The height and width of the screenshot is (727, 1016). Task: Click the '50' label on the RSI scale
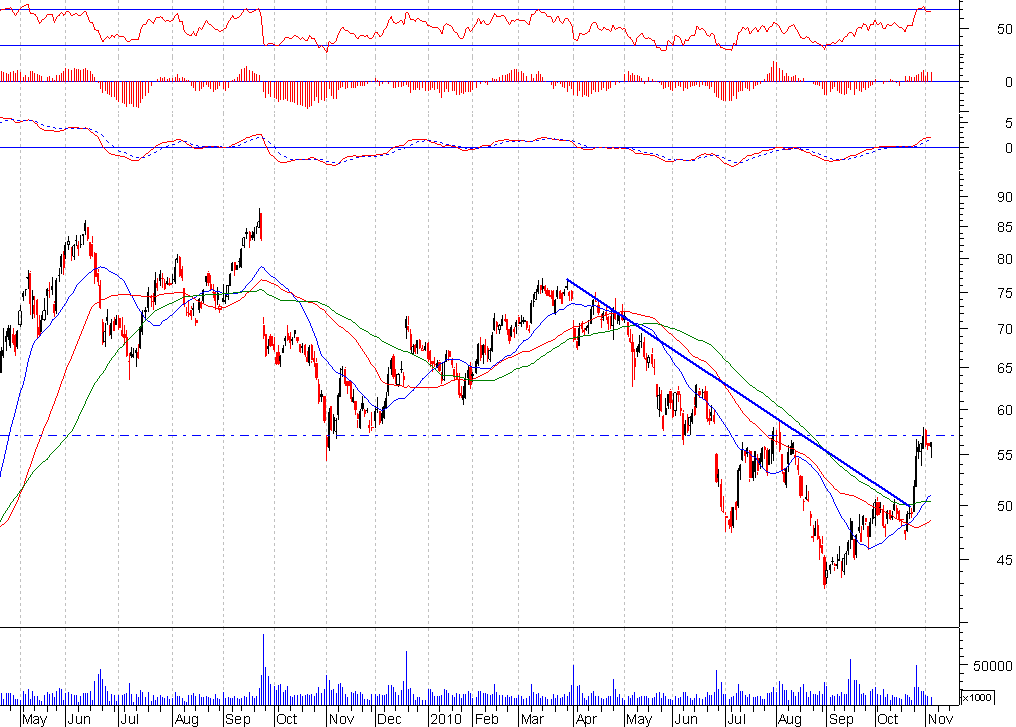pos(1004,29)
